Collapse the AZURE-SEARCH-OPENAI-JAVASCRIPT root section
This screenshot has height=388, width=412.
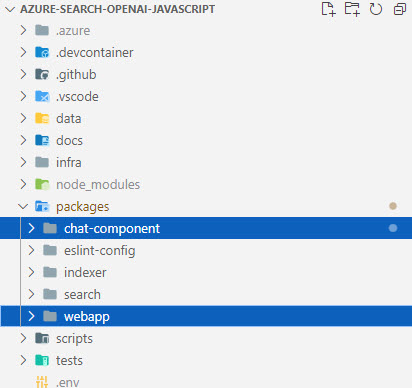10,9
